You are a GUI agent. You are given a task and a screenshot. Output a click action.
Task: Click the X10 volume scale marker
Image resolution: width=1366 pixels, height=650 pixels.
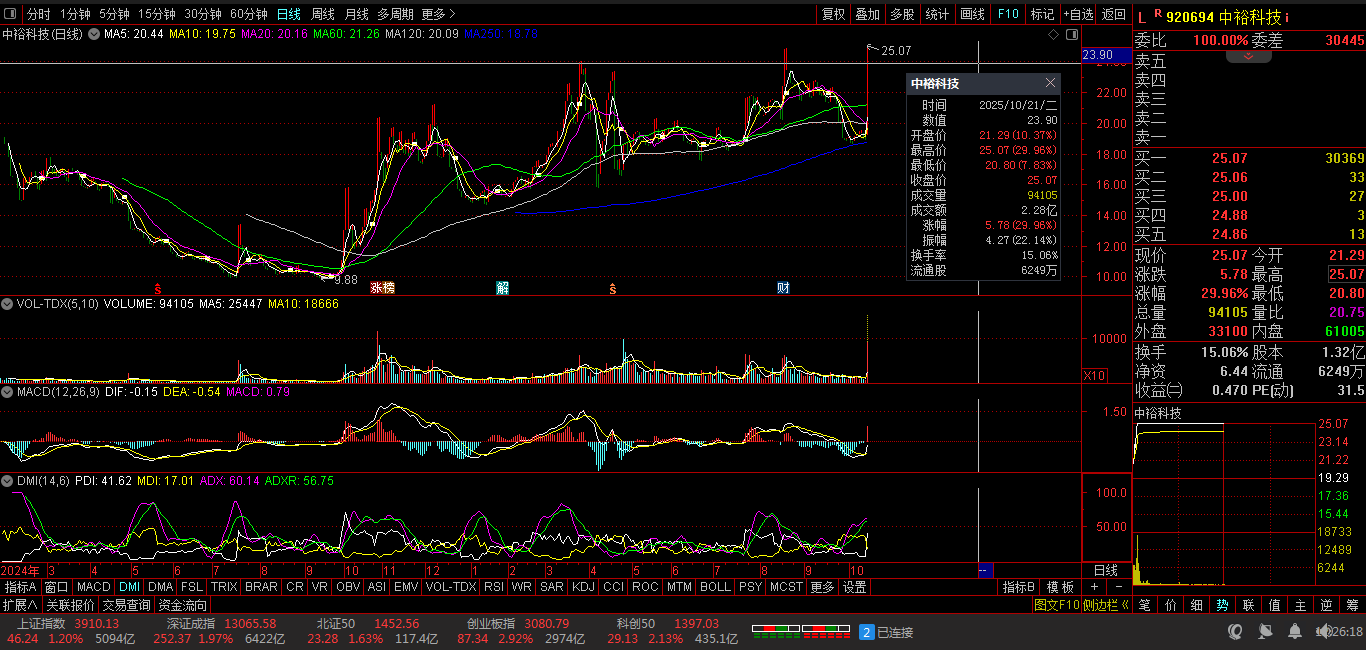point(1095,375)
